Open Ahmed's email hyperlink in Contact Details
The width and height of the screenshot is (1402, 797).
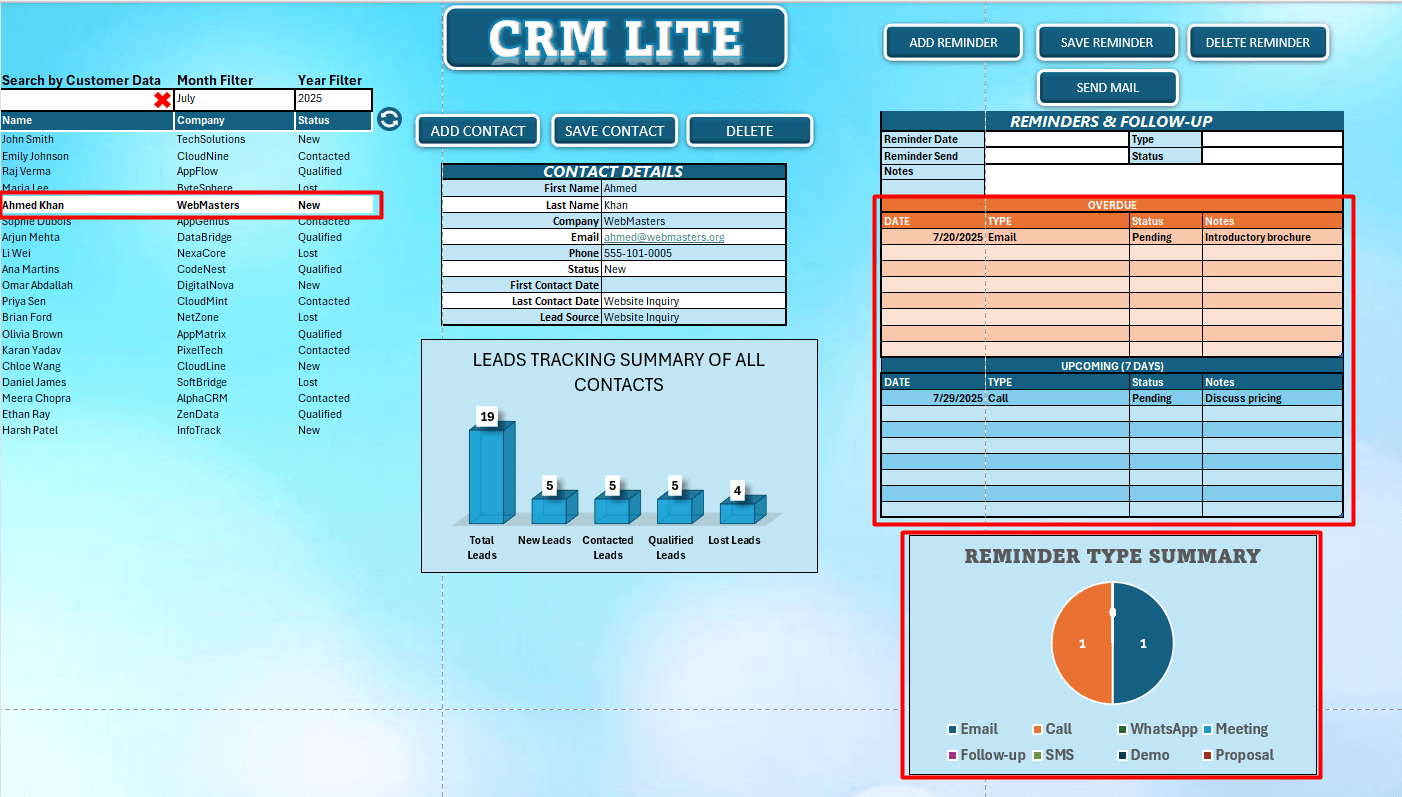tap(663, 236)
